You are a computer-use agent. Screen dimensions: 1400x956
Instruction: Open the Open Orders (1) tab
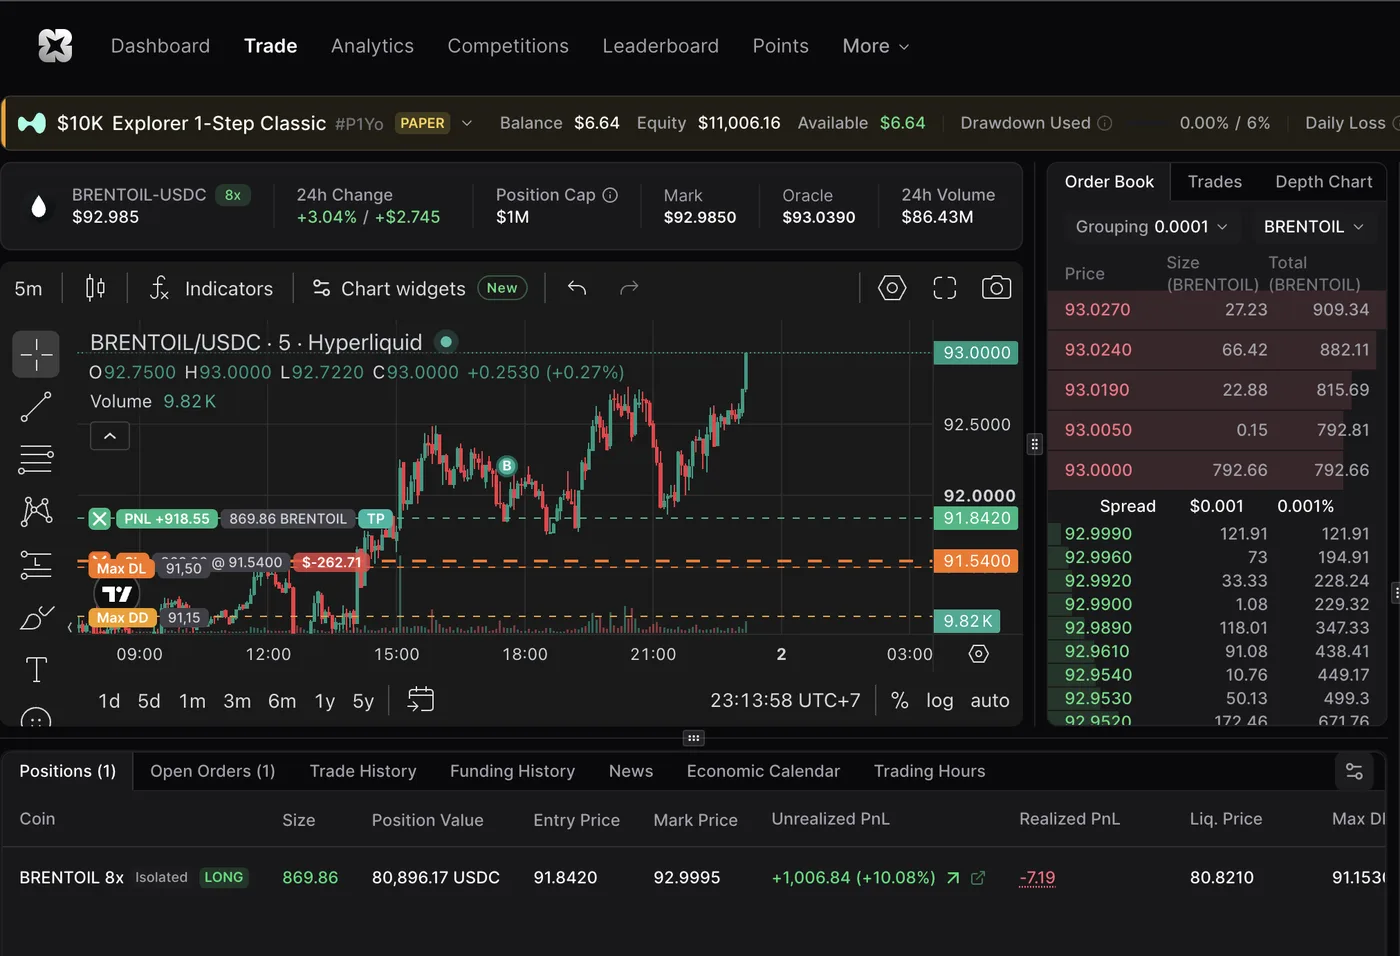click(213, 771)
